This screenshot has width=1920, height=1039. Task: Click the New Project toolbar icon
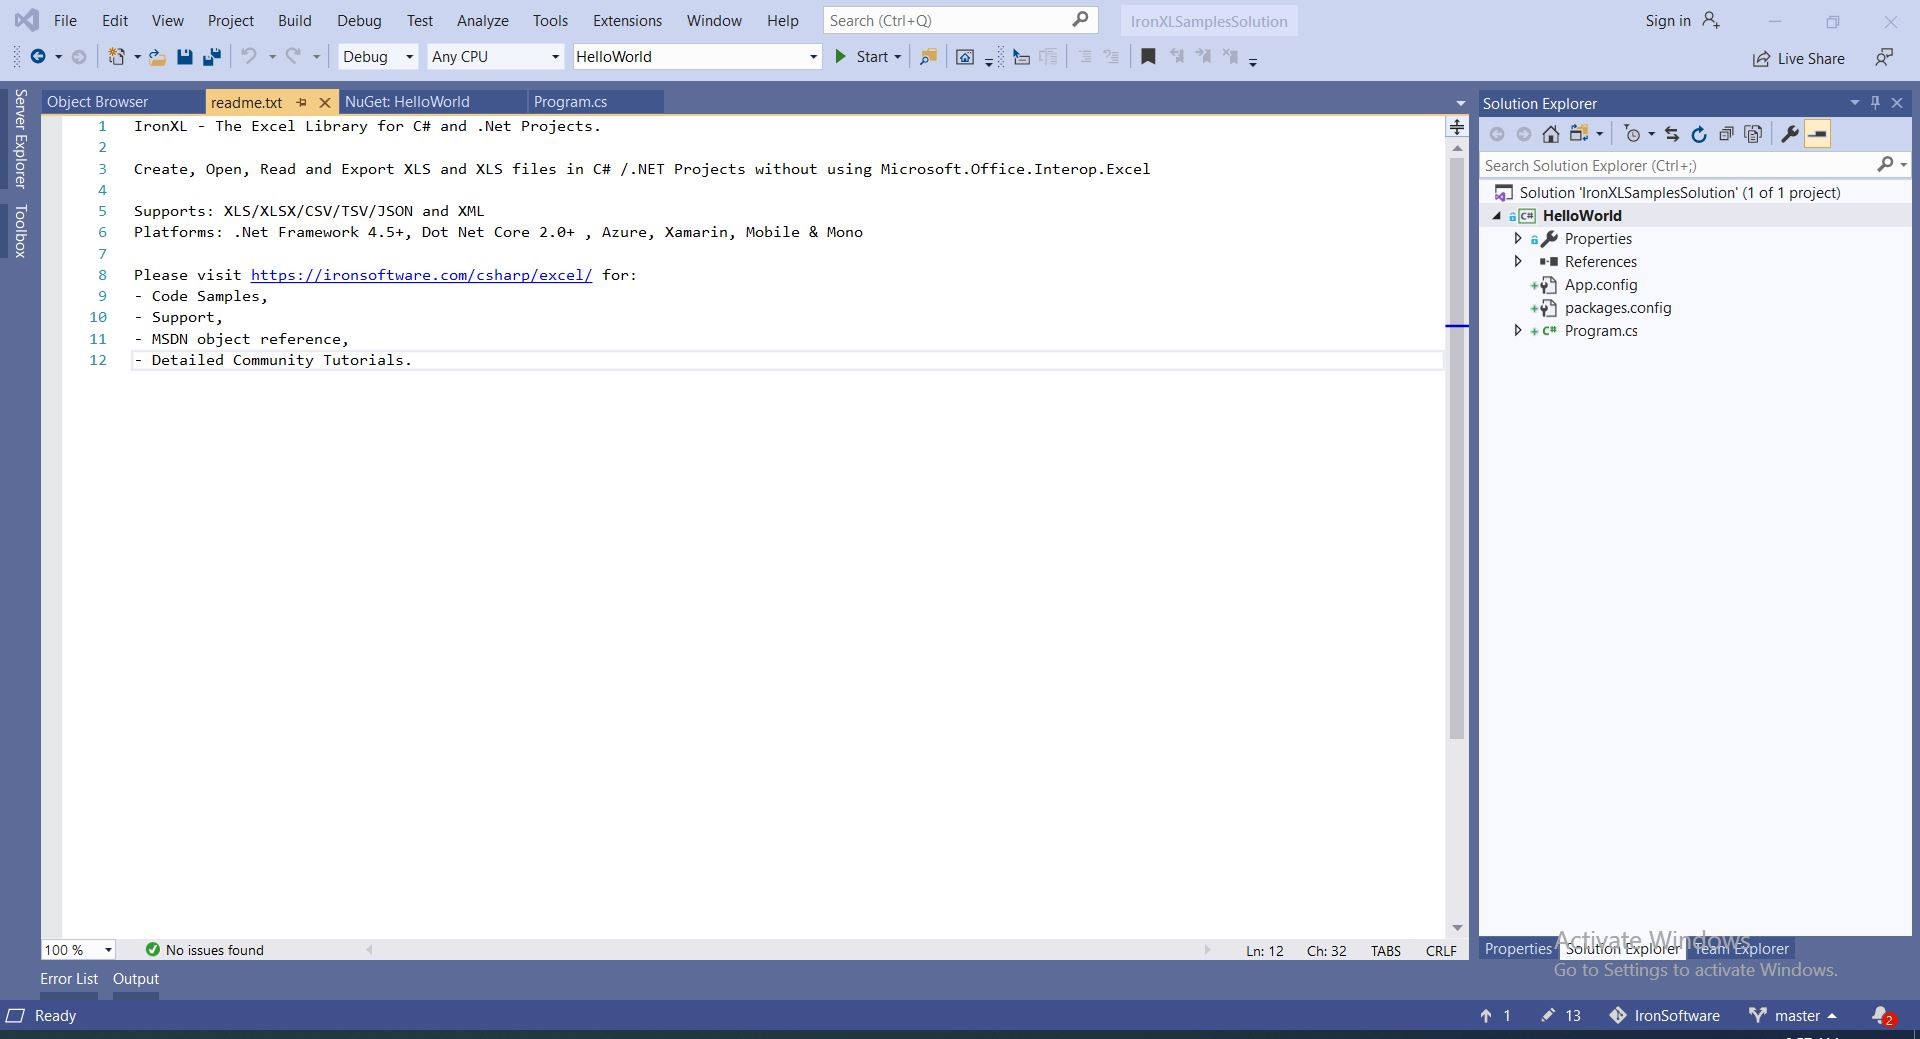click(116, 57)
